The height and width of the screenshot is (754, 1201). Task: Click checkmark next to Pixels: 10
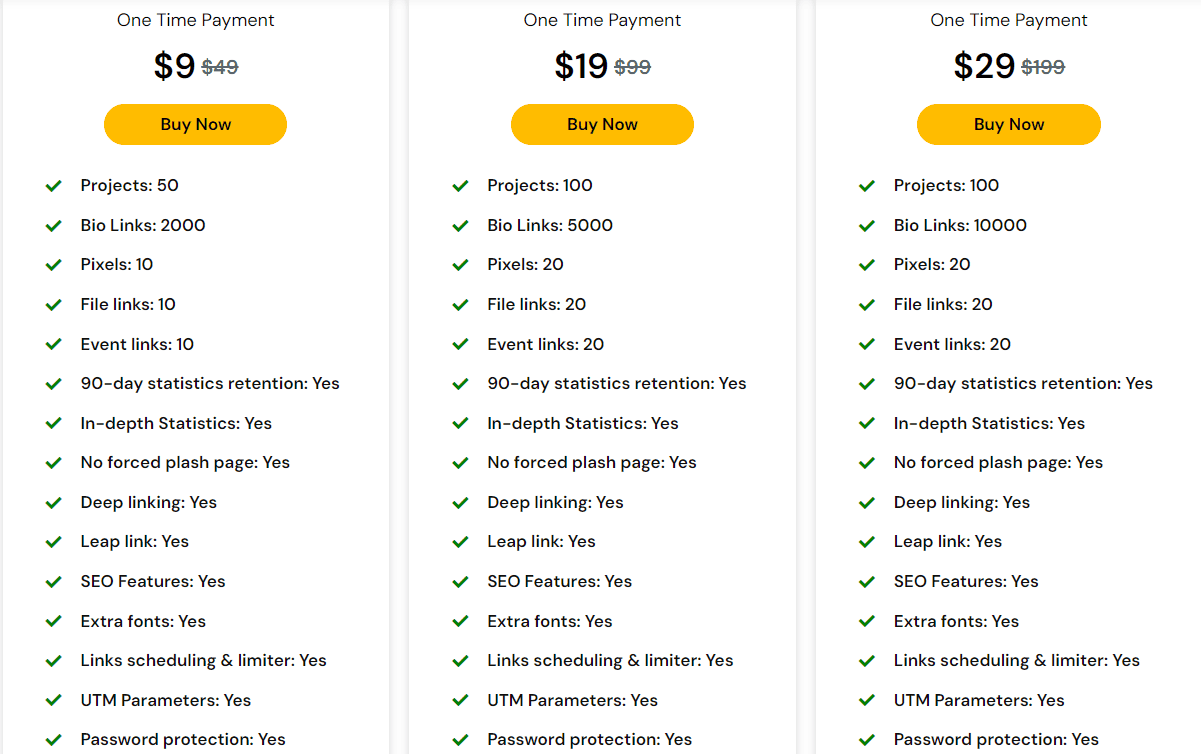[x=54, y=265]
